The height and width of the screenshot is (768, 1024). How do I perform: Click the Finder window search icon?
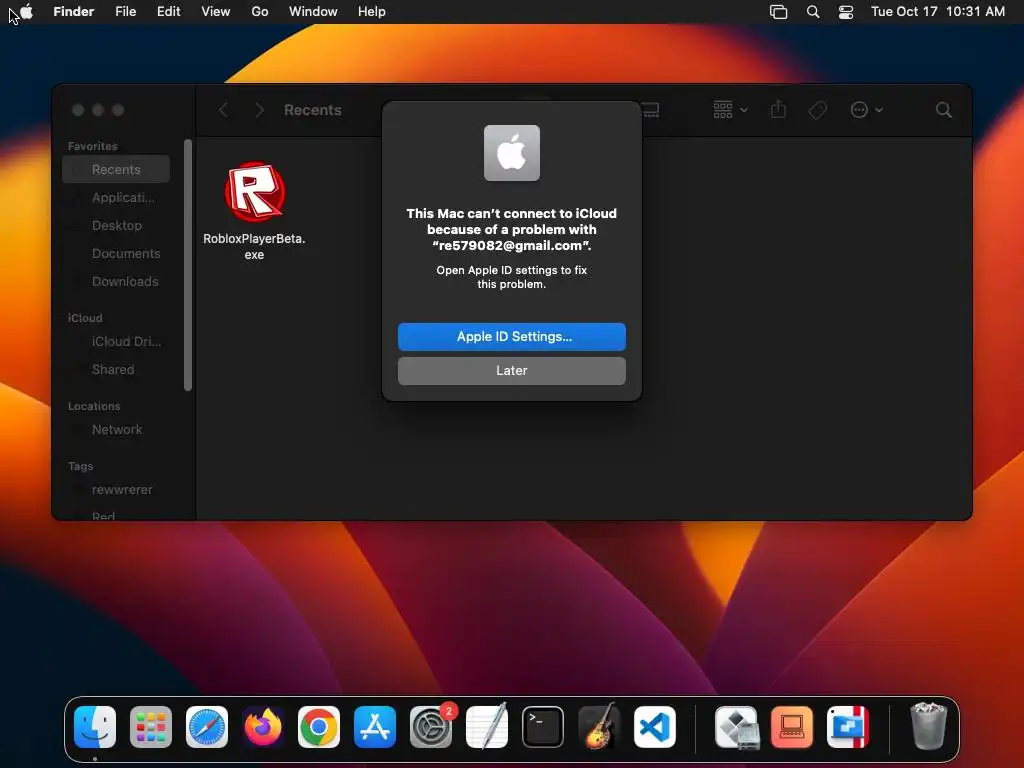[943, 110]
